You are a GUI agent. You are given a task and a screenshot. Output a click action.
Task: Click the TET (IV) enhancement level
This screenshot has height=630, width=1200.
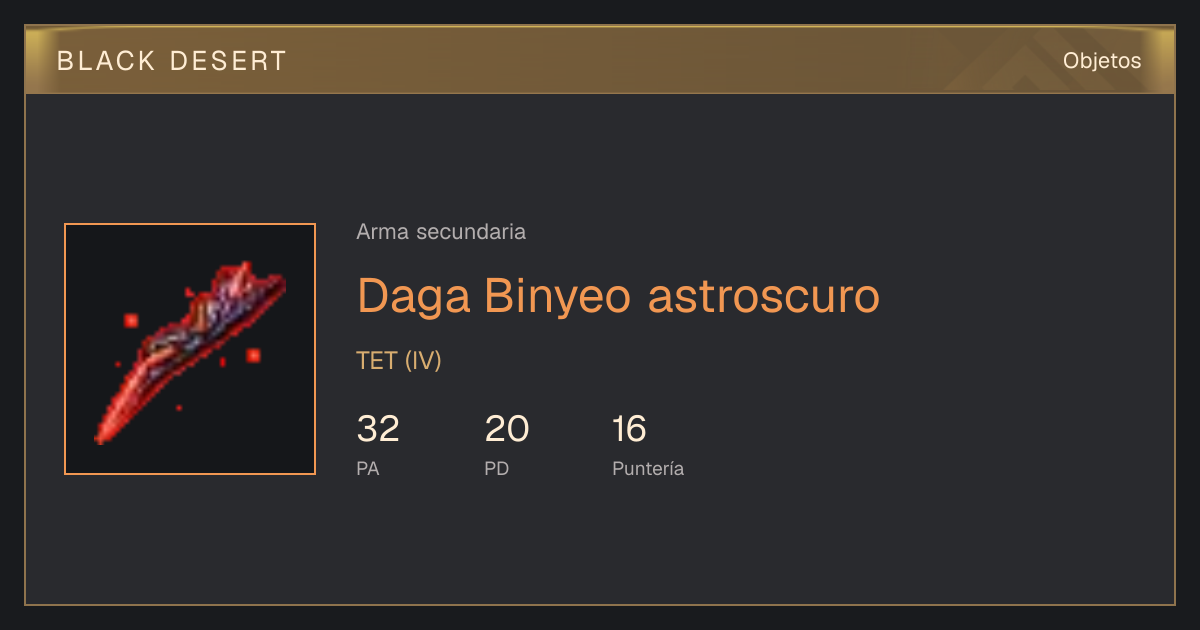coord(399,361)
